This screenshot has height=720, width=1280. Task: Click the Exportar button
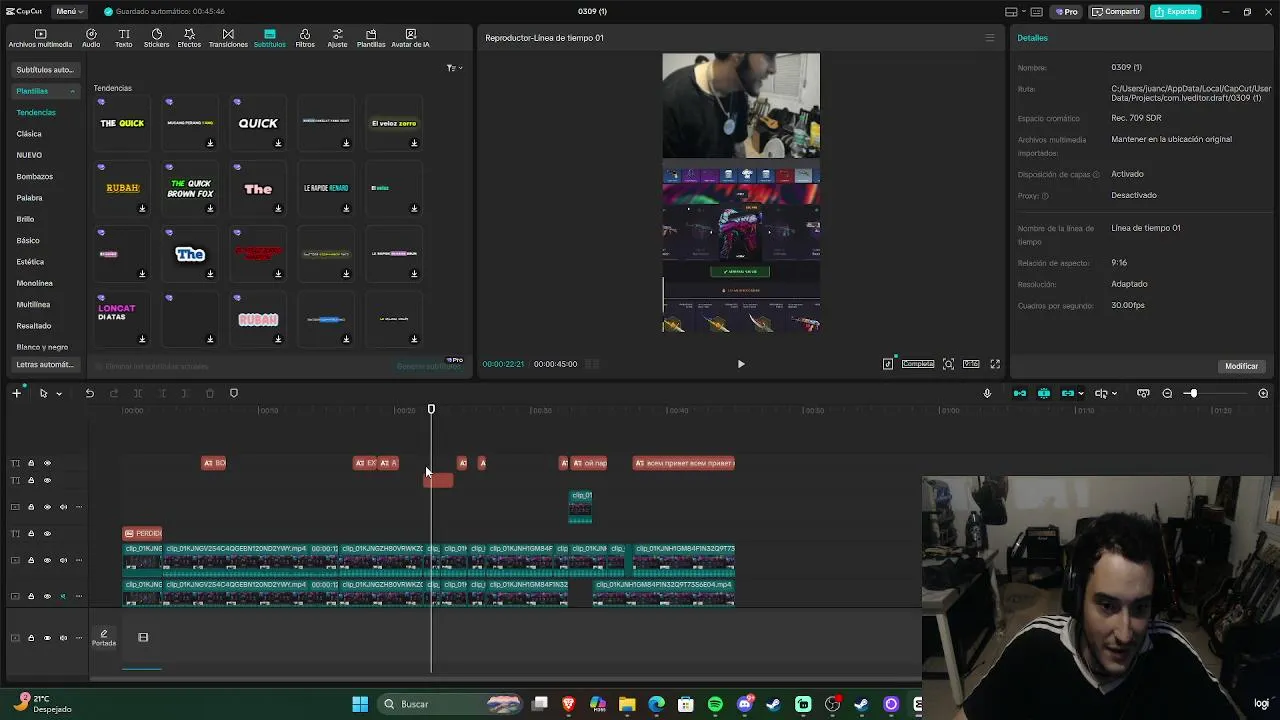pos(1175,12)
